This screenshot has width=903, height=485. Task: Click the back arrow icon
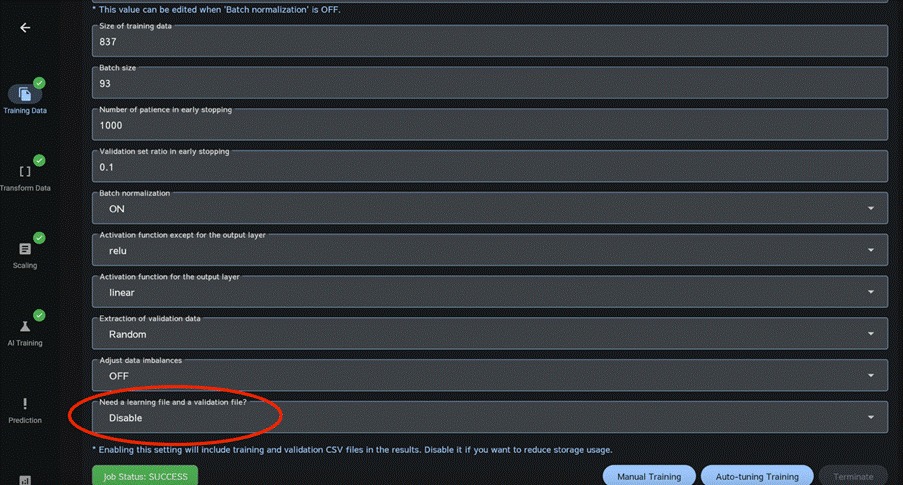coord(25,28)
